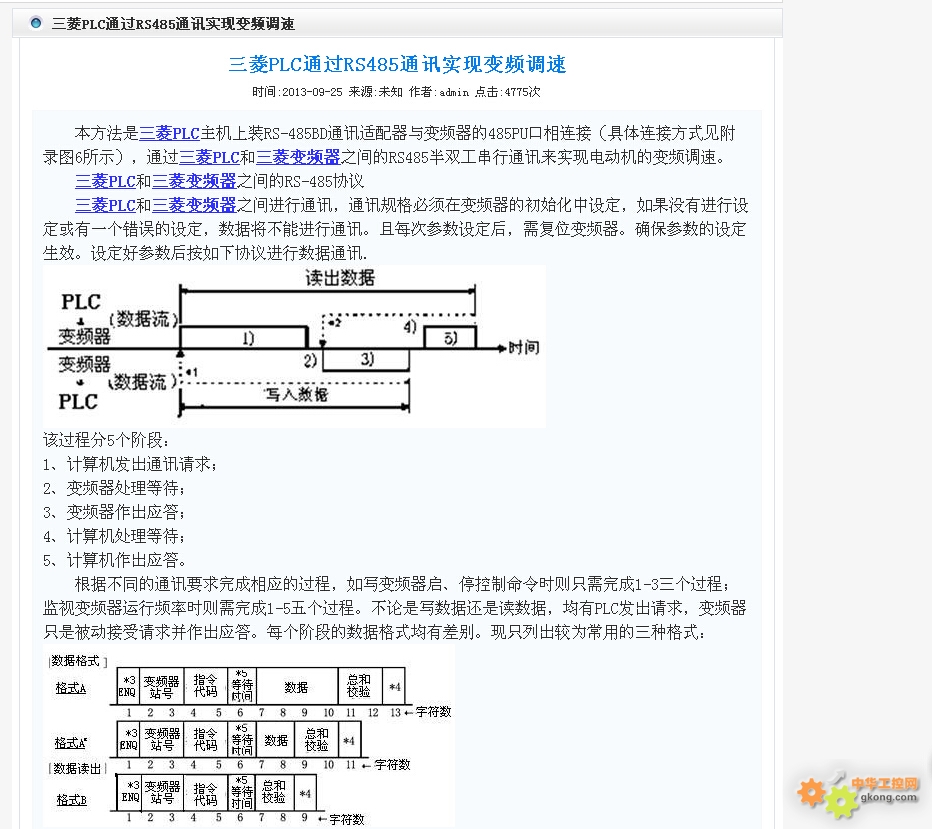This screenshot has height=829, width=932.
Task: Open 三菱PLC link before '主机上装RS-485BD'
Action: [x=169, y=133]
